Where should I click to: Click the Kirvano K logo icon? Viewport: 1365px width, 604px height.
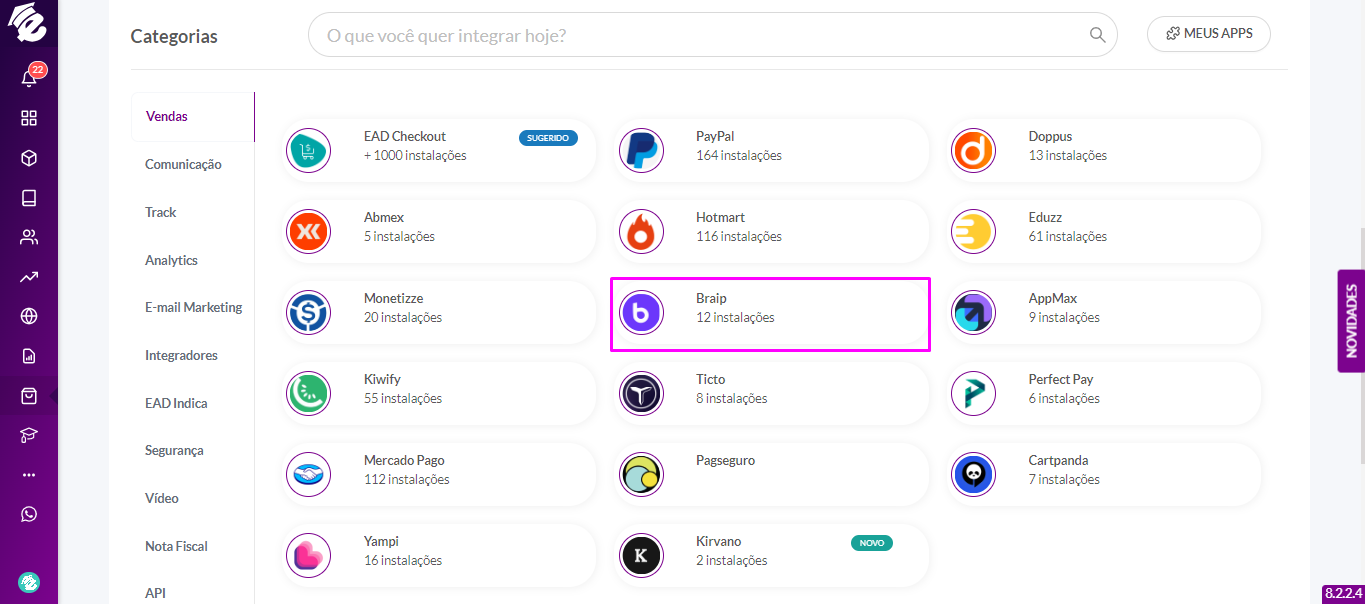tap(641, 555)
